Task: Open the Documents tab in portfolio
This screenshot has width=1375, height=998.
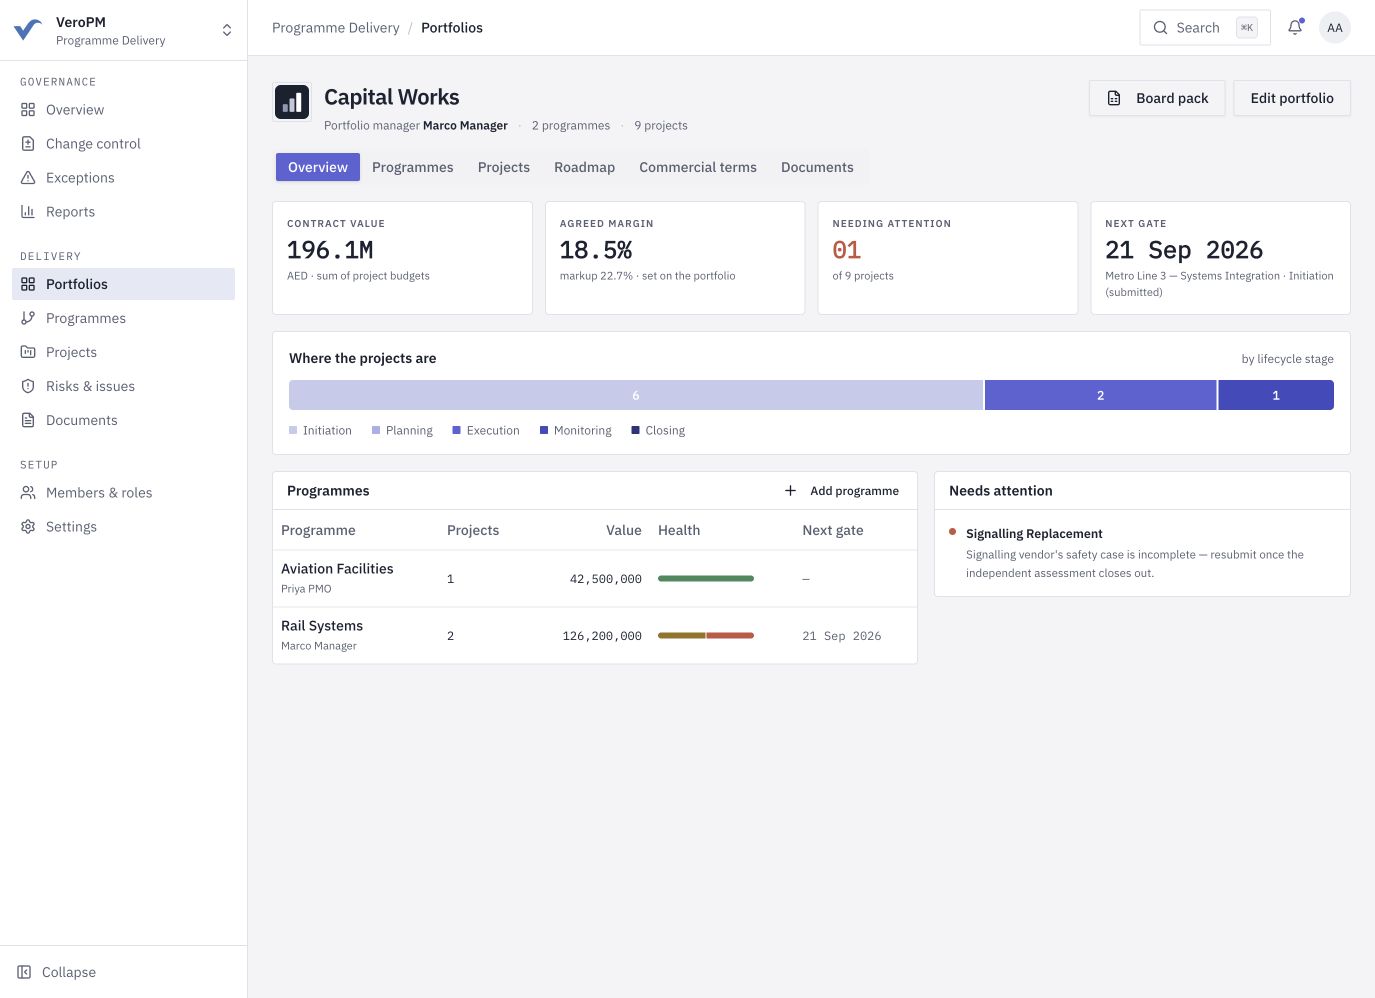Action: click(x=817, y=167)
